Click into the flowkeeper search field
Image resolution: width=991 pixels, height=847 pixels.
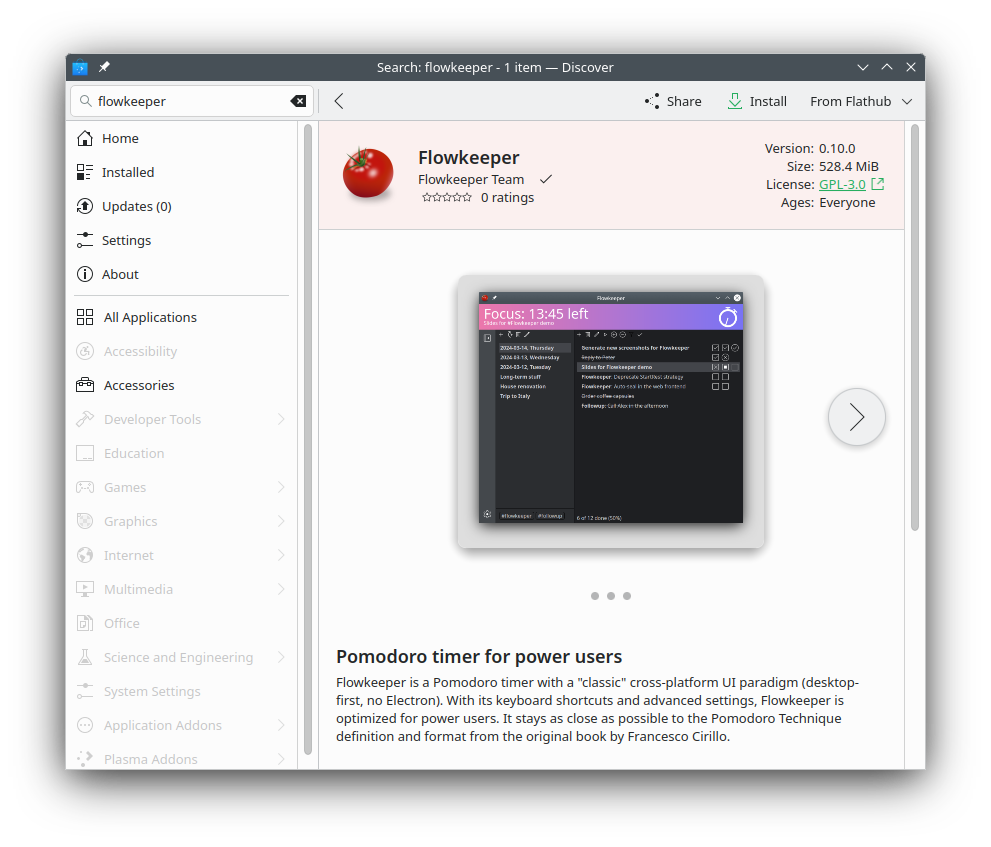click(192, 101)
